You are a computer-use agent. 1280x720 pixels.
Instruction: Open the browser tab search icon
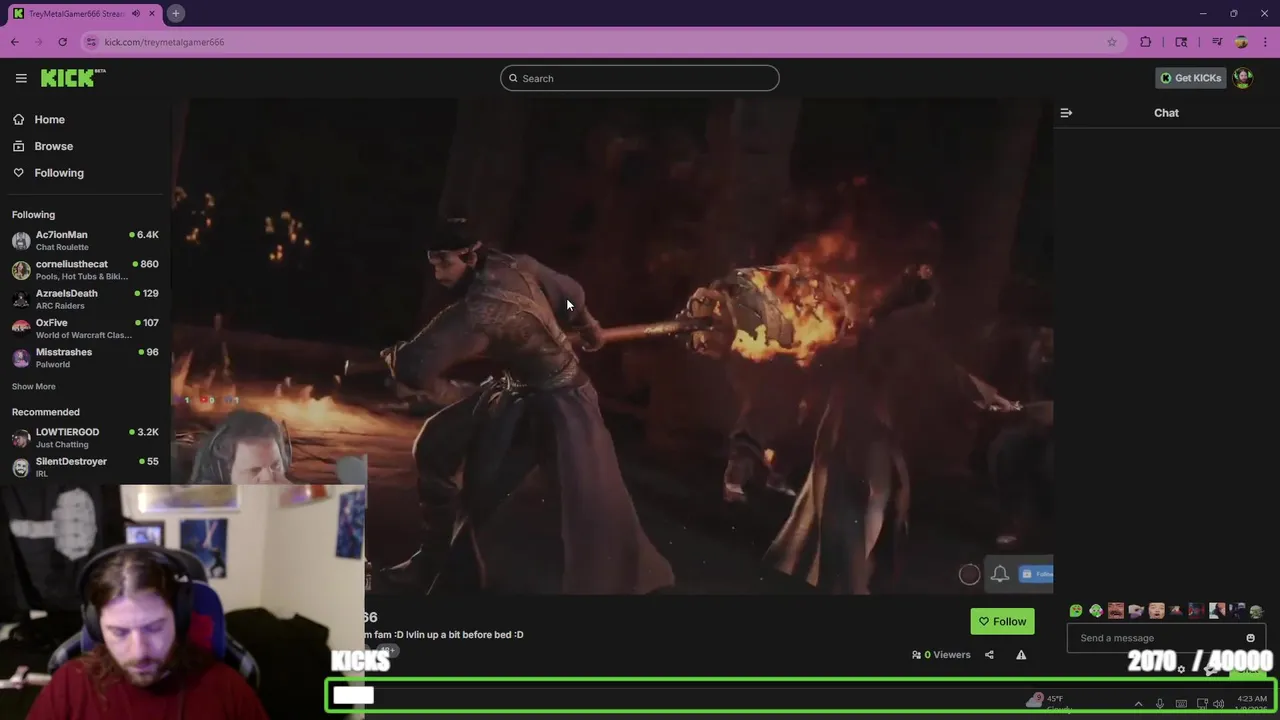(1181, 42)
